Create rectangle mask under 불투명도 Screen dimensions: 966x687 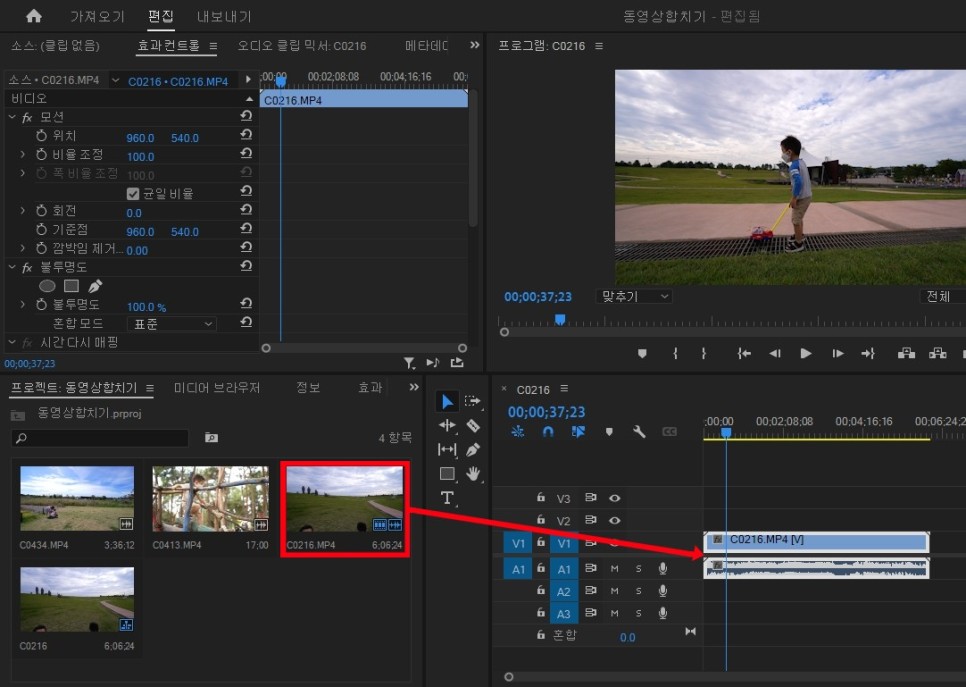[x=71, y=286]
